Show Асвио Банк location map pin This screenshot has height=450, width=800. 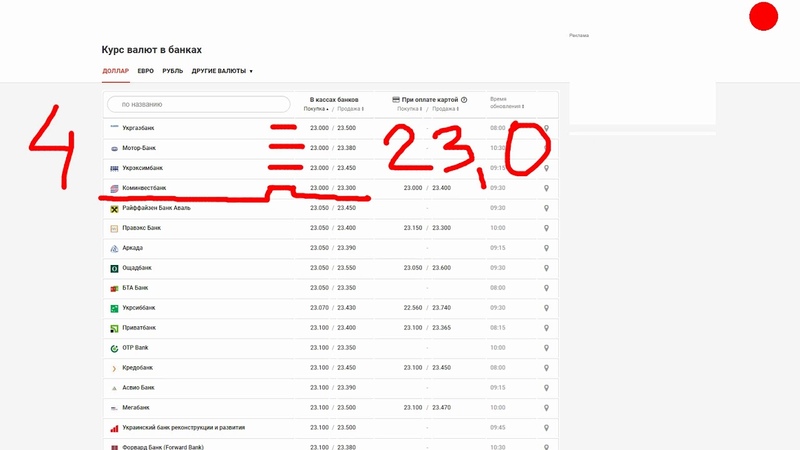click(x=546, y=388)
